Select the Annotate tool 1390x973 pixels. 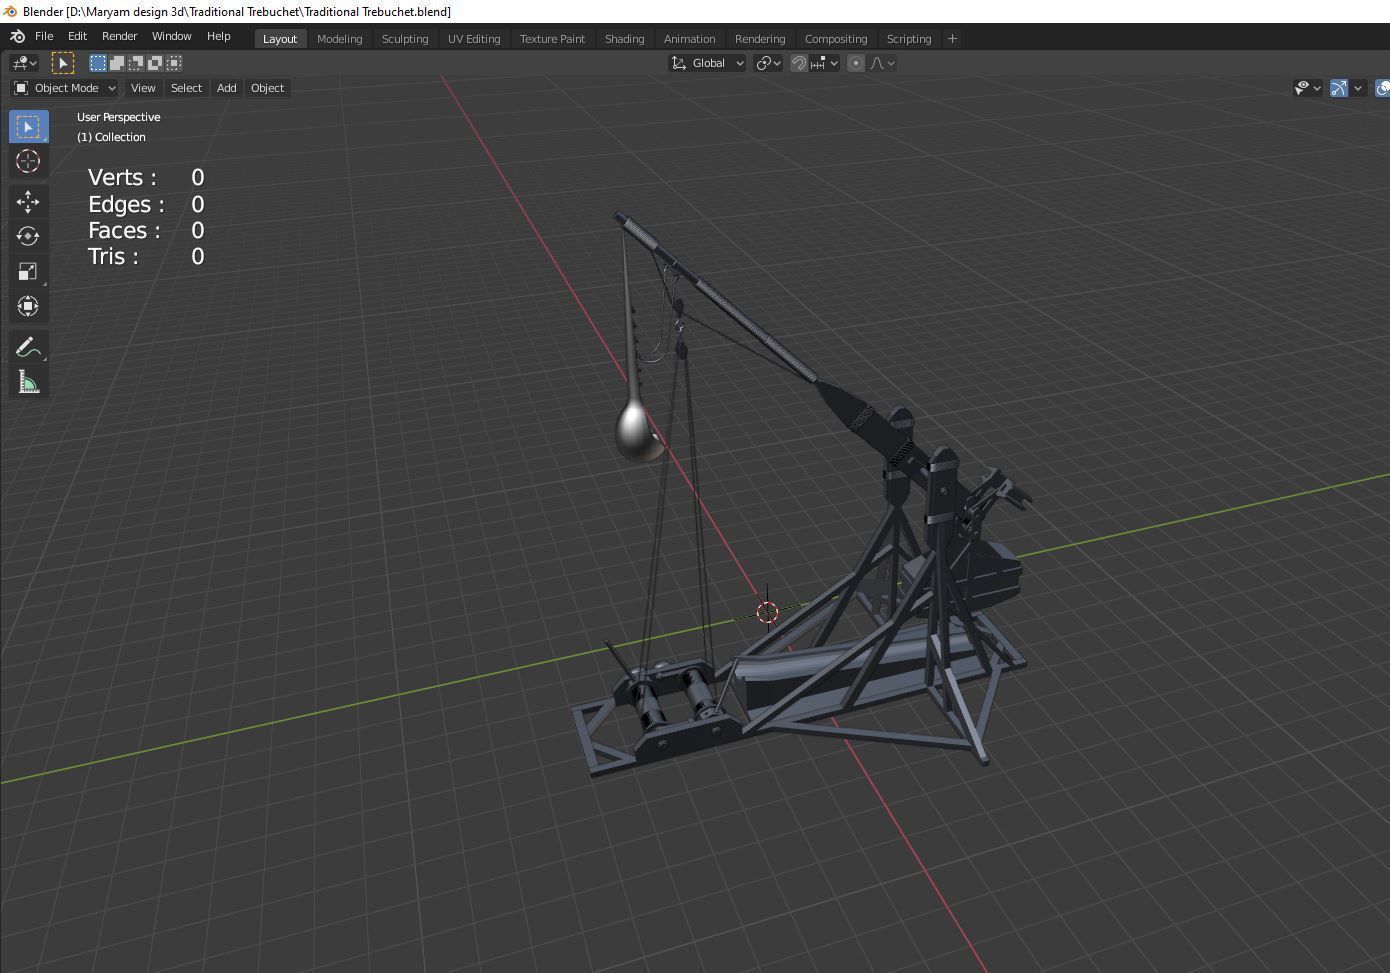coord(28,346)
